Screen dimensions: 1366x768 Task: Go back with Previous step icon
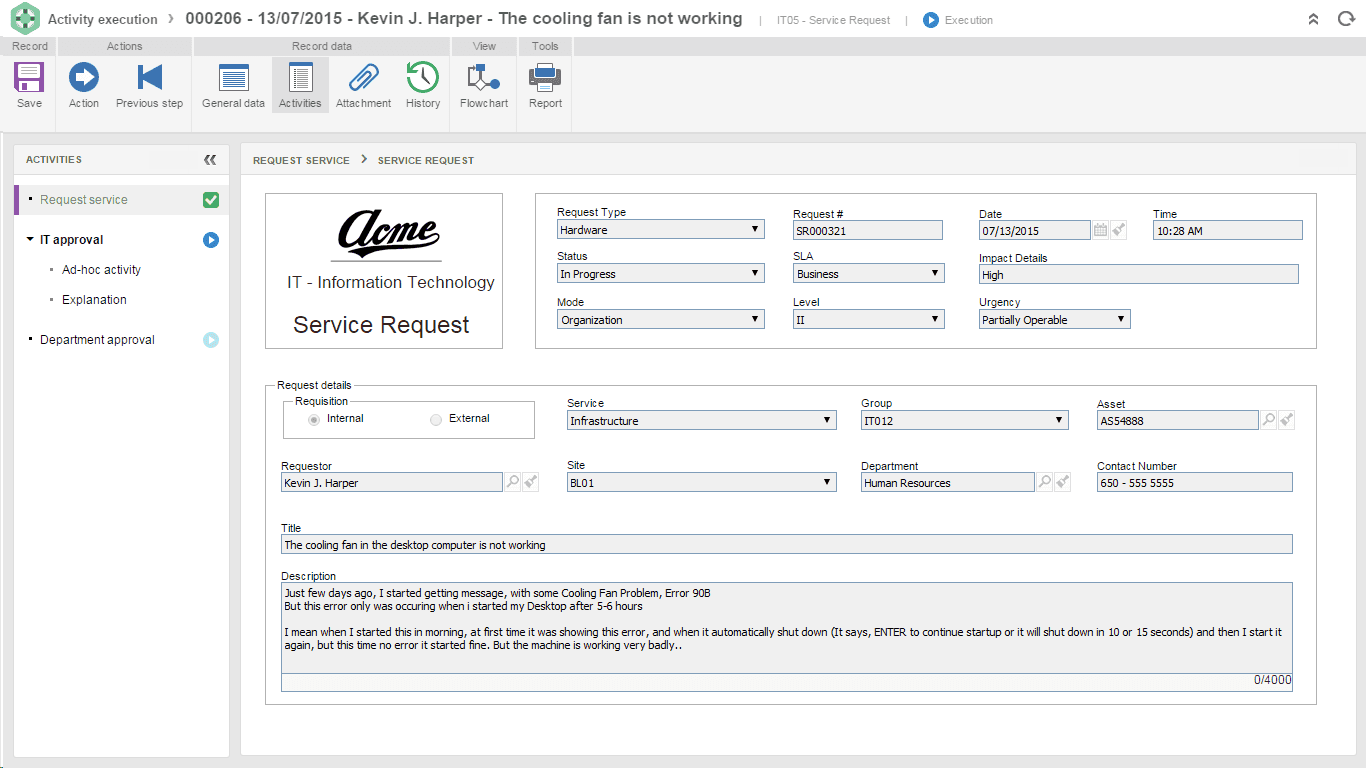click(x=149, y=78)
